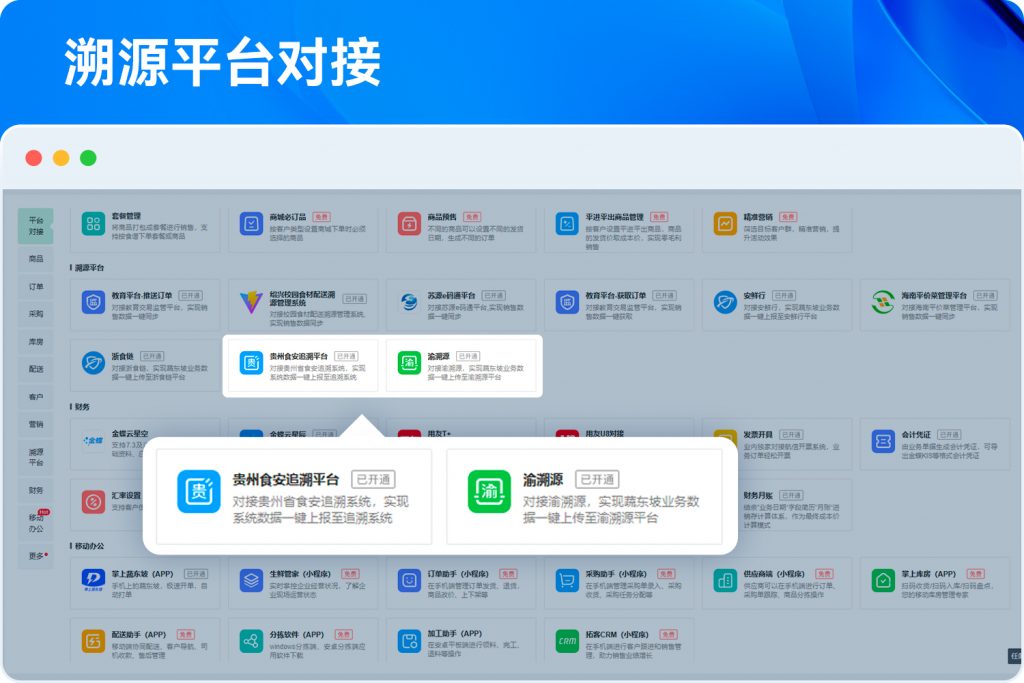Open the 浙食链 shield icon
Screen dimensions: 1024x683
tap(94, 362)
